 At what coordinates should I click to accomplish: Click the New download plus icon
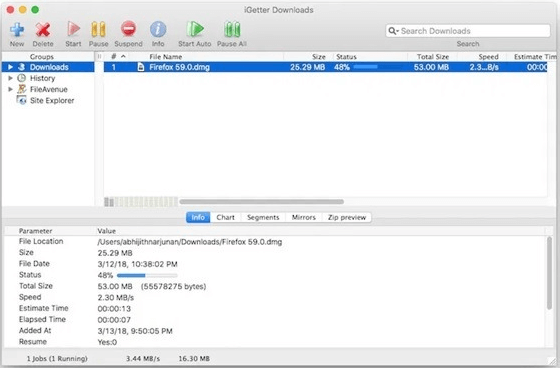(17, 30)
